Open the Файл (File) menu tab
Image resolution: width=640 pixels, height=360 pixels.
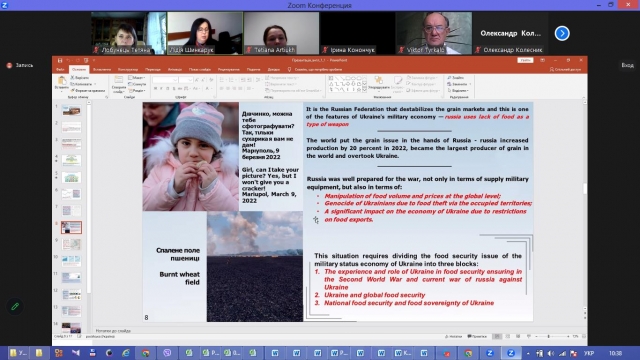(x=60, y=69)
